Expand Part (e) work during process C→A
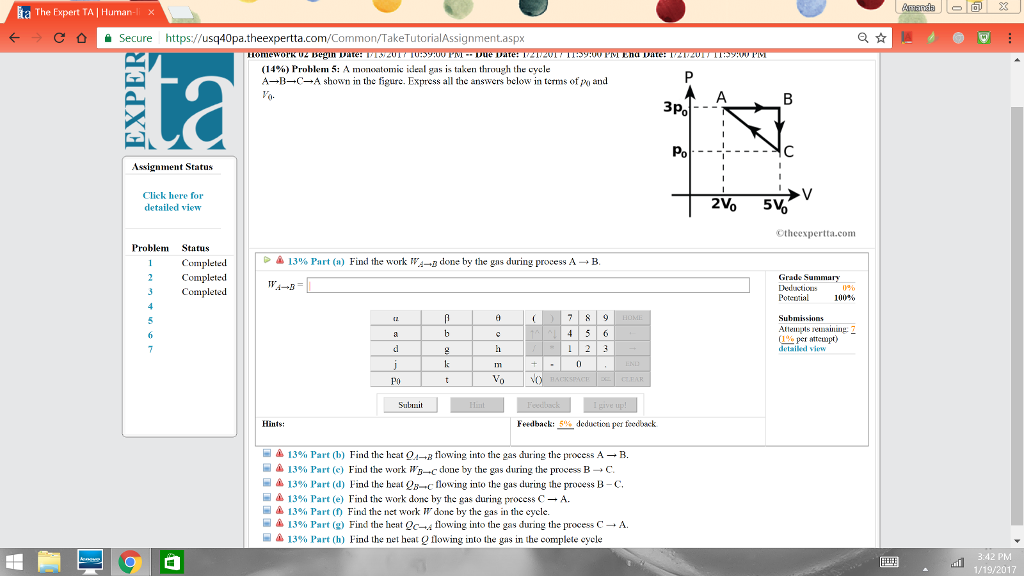This screenshot has height=576, width=1024. [x=268, y=497]
